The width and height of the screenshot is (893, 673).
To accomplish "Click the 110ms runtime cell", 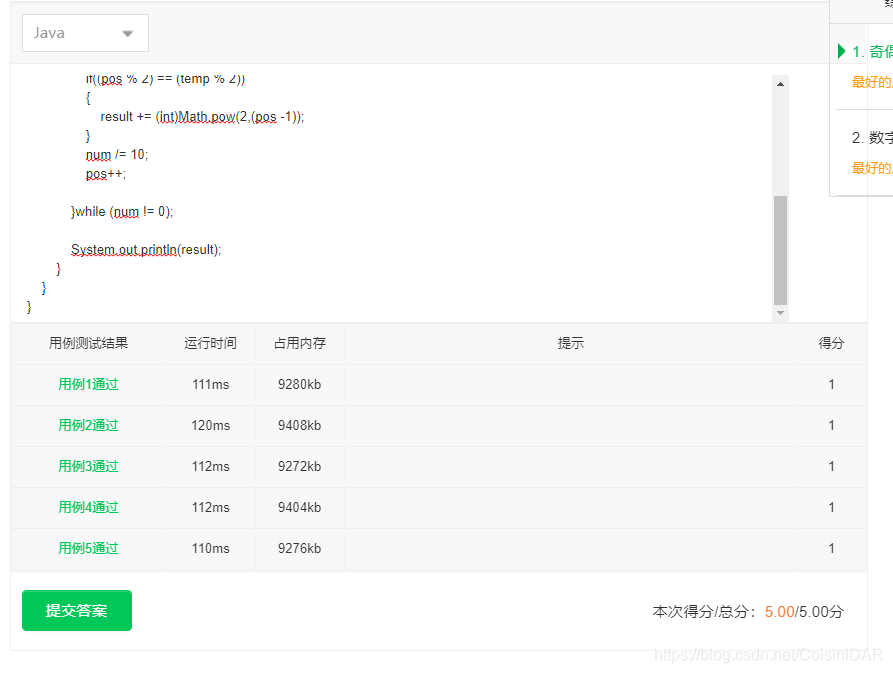I will click(x=211, y=548).
